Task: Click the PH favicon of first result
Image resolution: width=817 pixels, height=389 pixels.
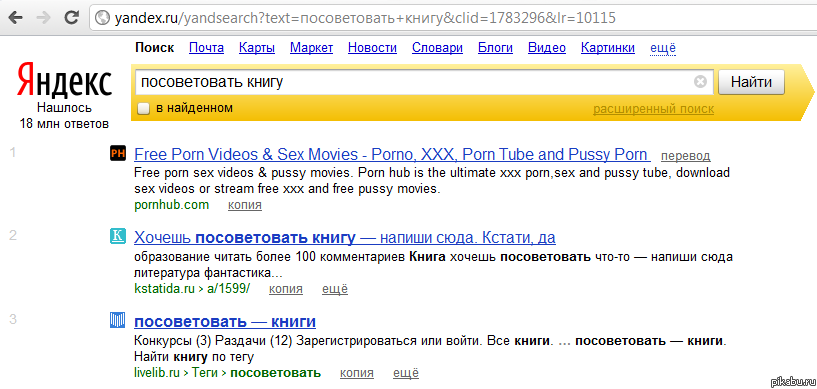Action: coord(118,154)
